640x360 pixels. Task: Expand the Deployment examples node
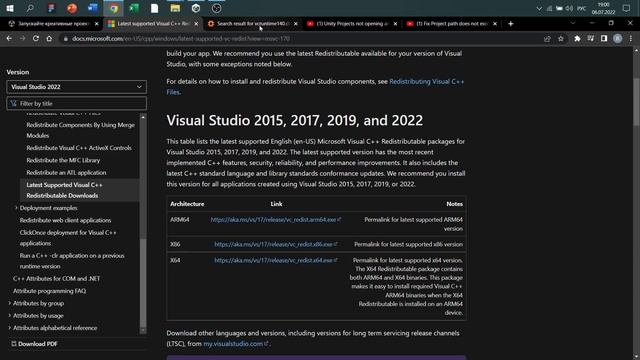point(16,208)
